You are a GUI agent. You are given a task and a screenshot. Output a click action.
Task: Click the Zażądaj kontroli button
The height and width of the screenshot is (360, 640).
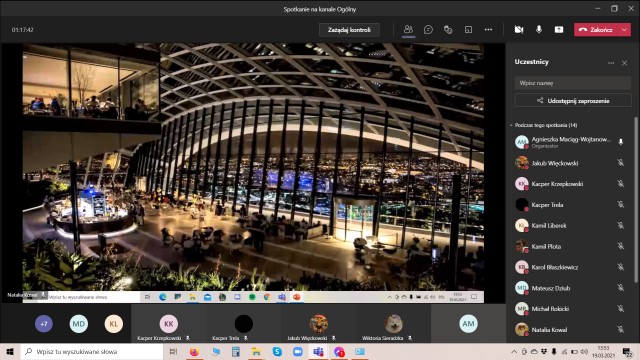point(349,30)
